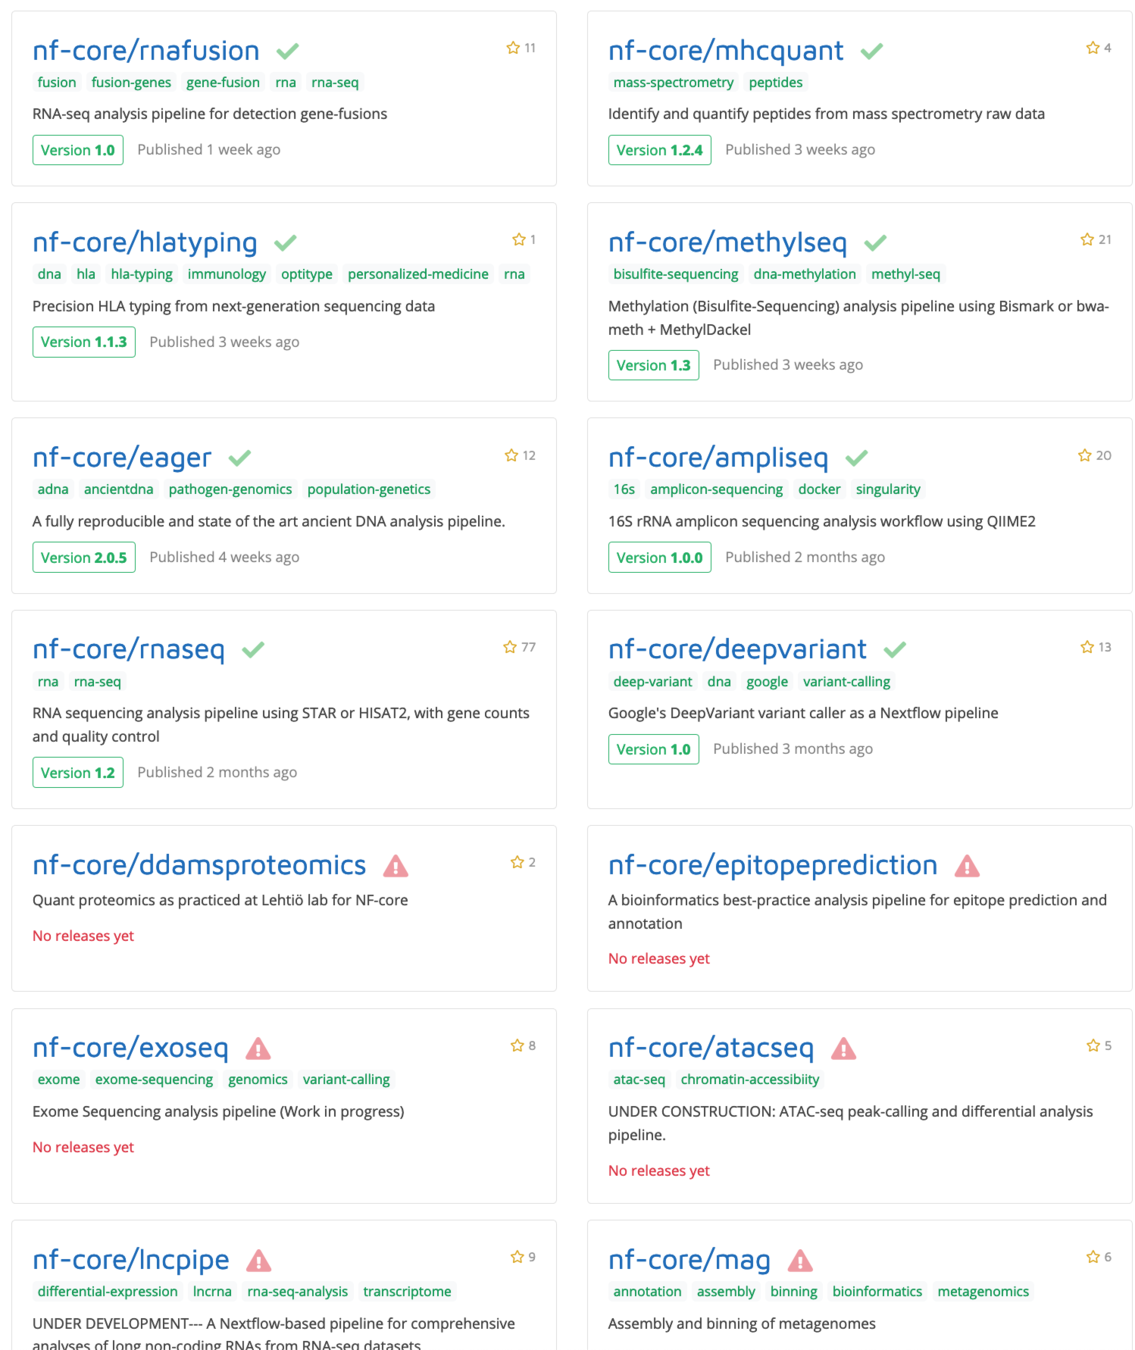The image size is (1135, 1350).
Task: Click star icon on nf-core/ampliseq card
Action: (1085, 456)
